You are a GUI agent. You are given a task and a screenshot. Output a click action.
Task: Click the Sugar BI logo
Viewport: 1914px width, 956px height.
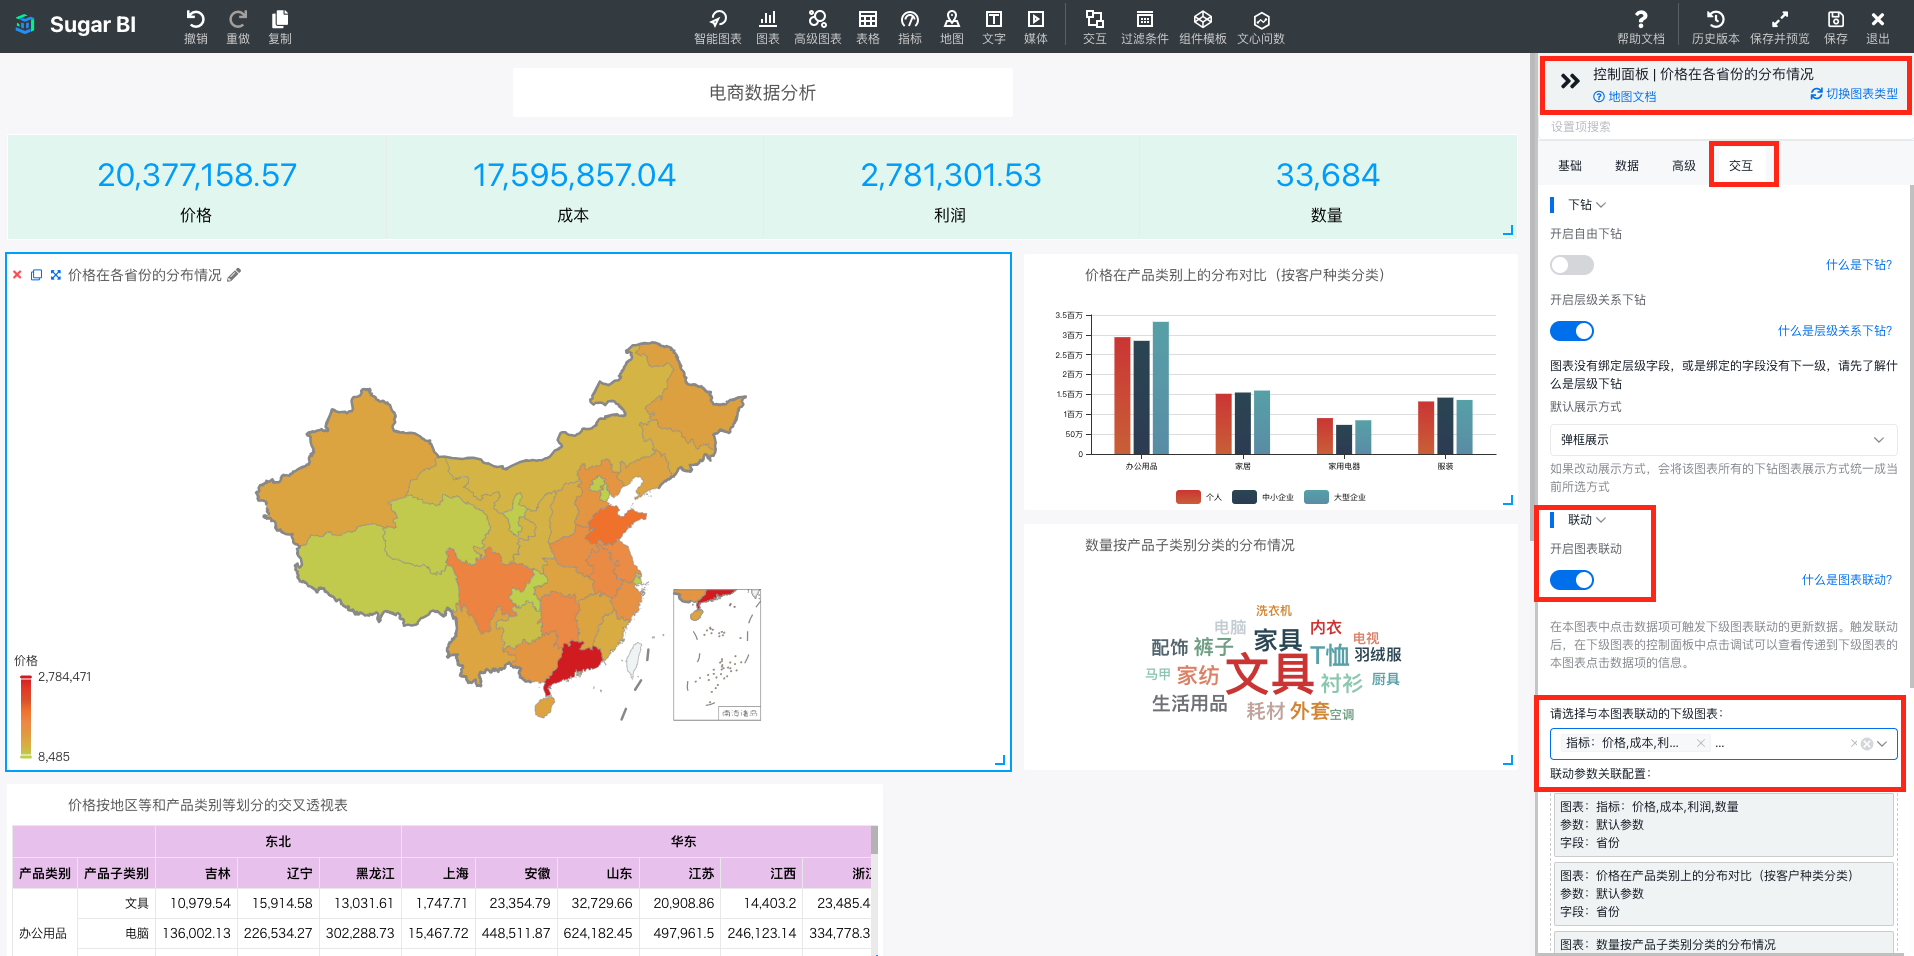click(x=76, y=24)
